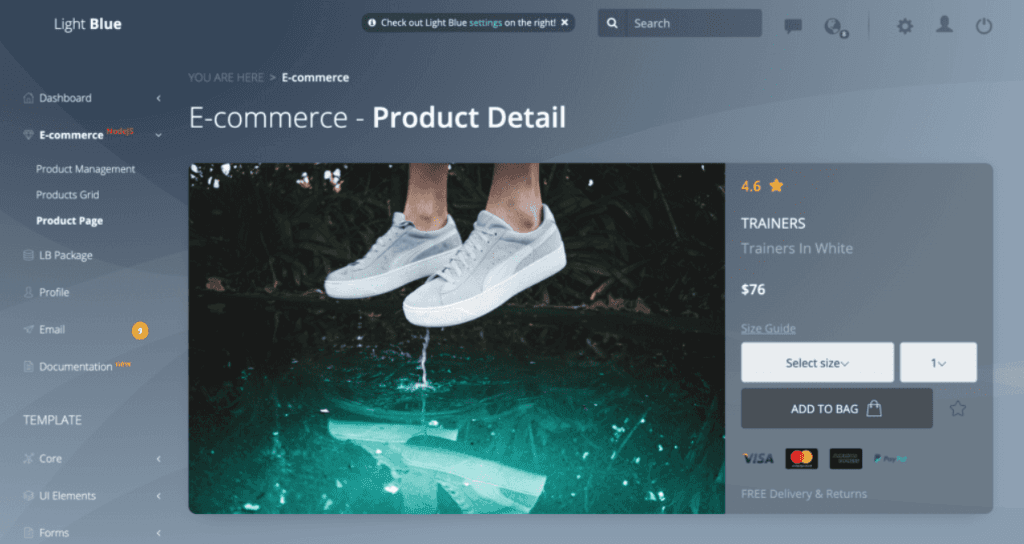Click the 4.6 rating value
The height and width of the screenshot is (544, 1024).
pos(751,186)
